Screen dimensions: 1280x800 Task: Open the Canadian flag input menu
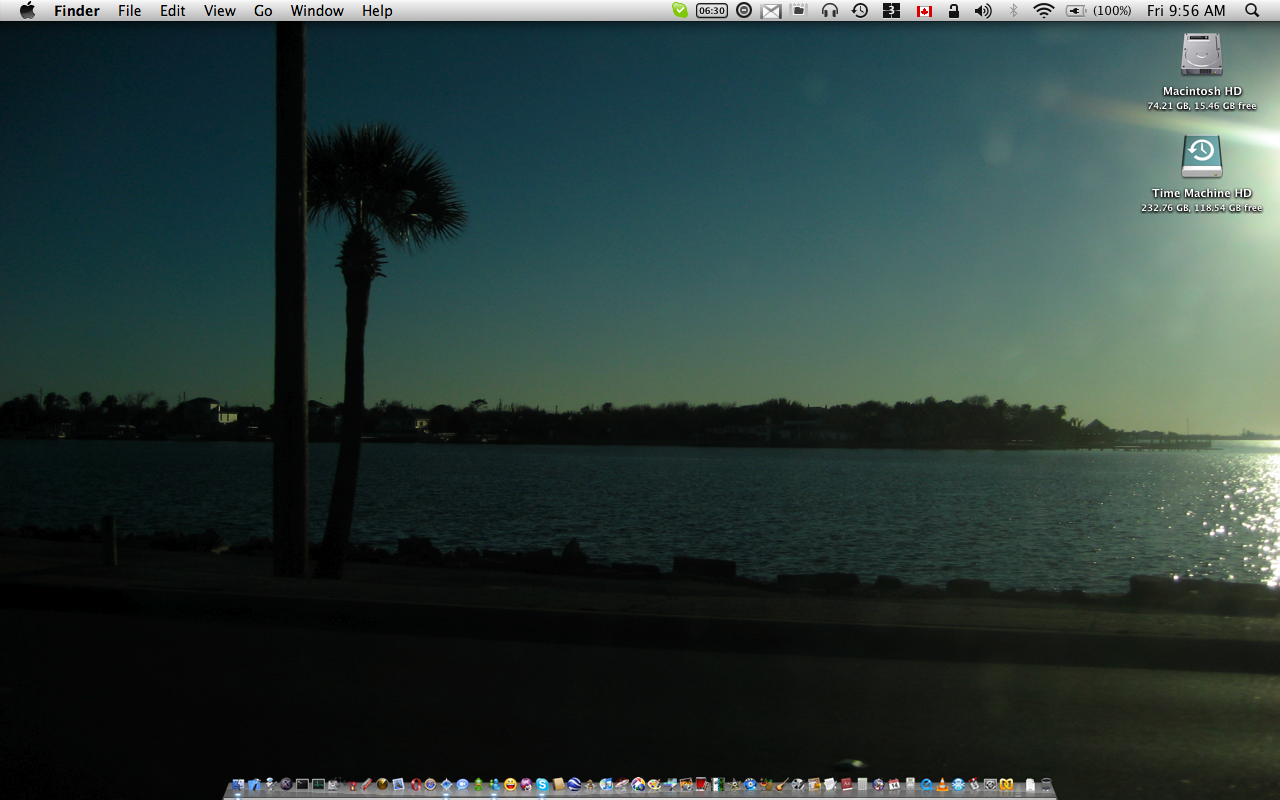924,10
